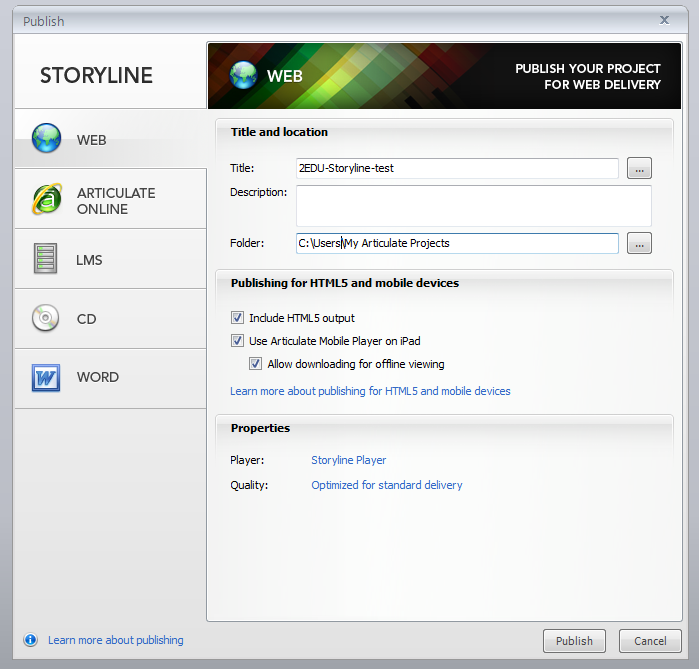This screenshot has width=699, height=669.
Task: Open the LMS publish tab
Action: (x=111, y=259)
